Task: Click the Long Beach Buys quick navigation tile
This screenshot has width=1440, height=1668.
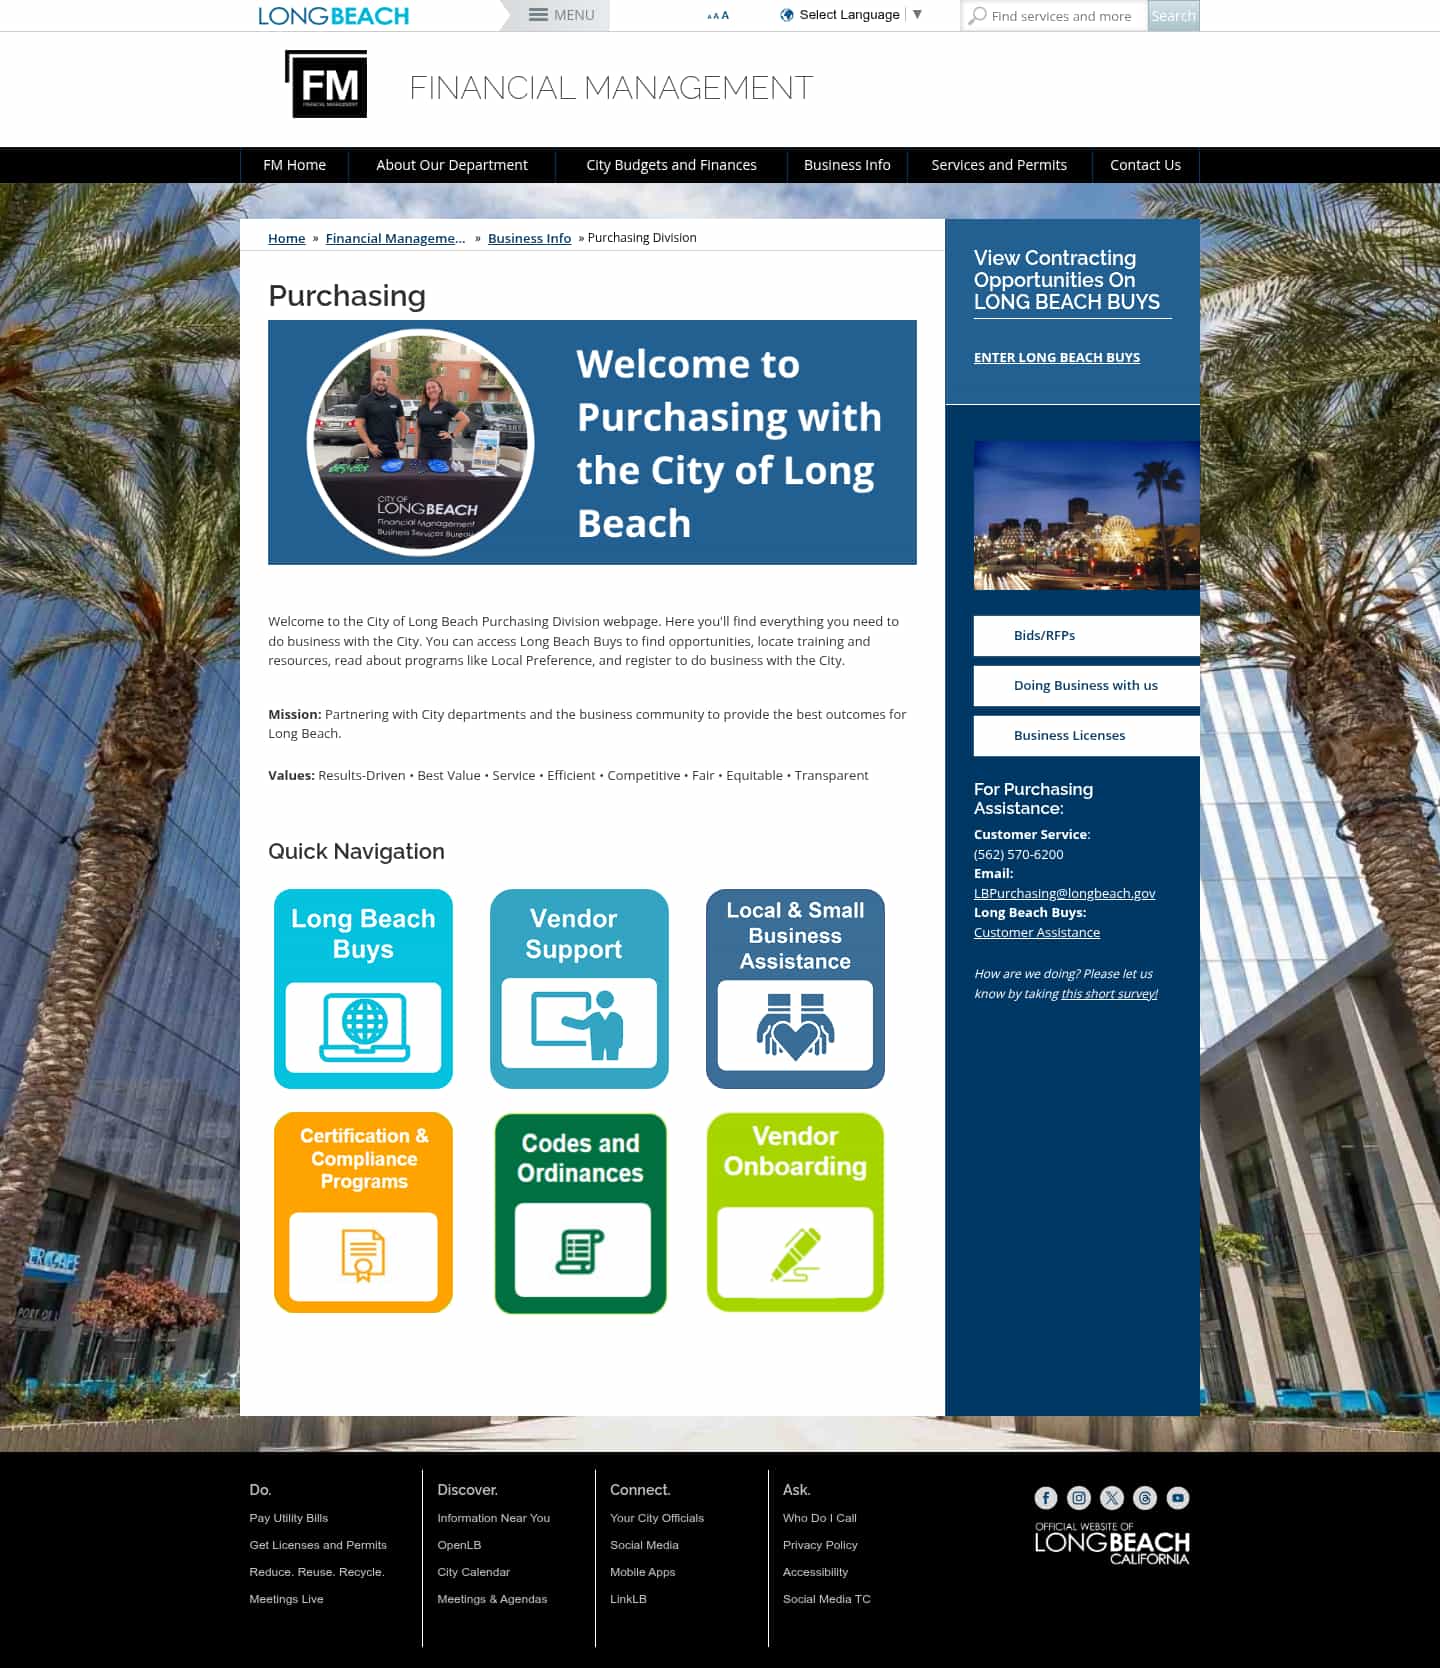Action: tap(363, 989)
